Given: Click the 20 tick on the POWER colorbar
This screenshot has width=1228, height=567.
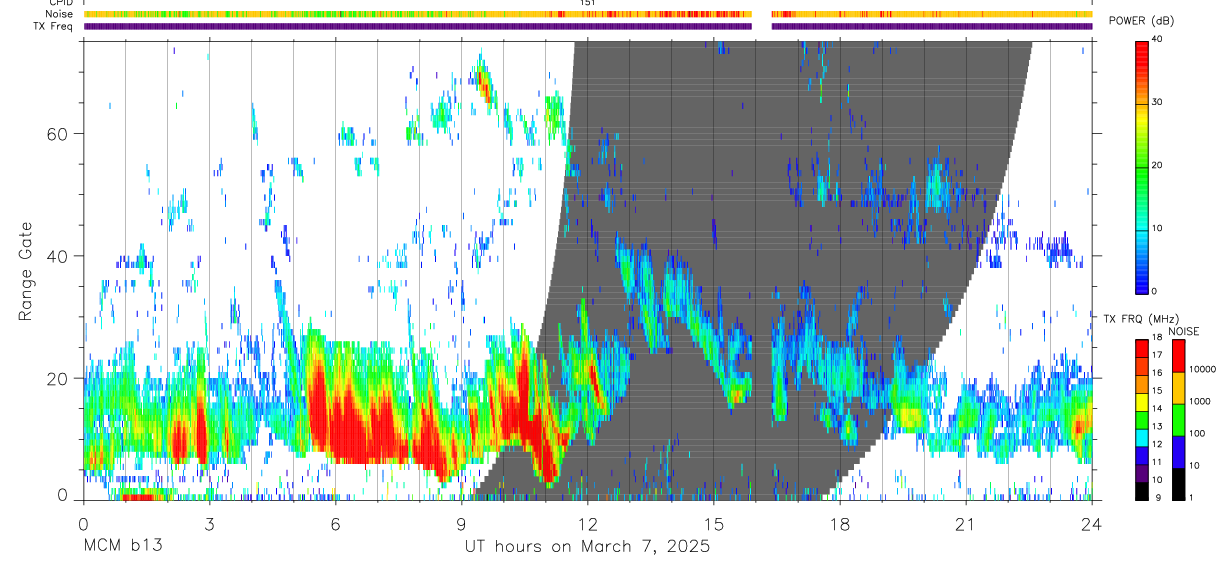Looking at the screenshot, I should pyautogui.click(x=1159, y=165).
